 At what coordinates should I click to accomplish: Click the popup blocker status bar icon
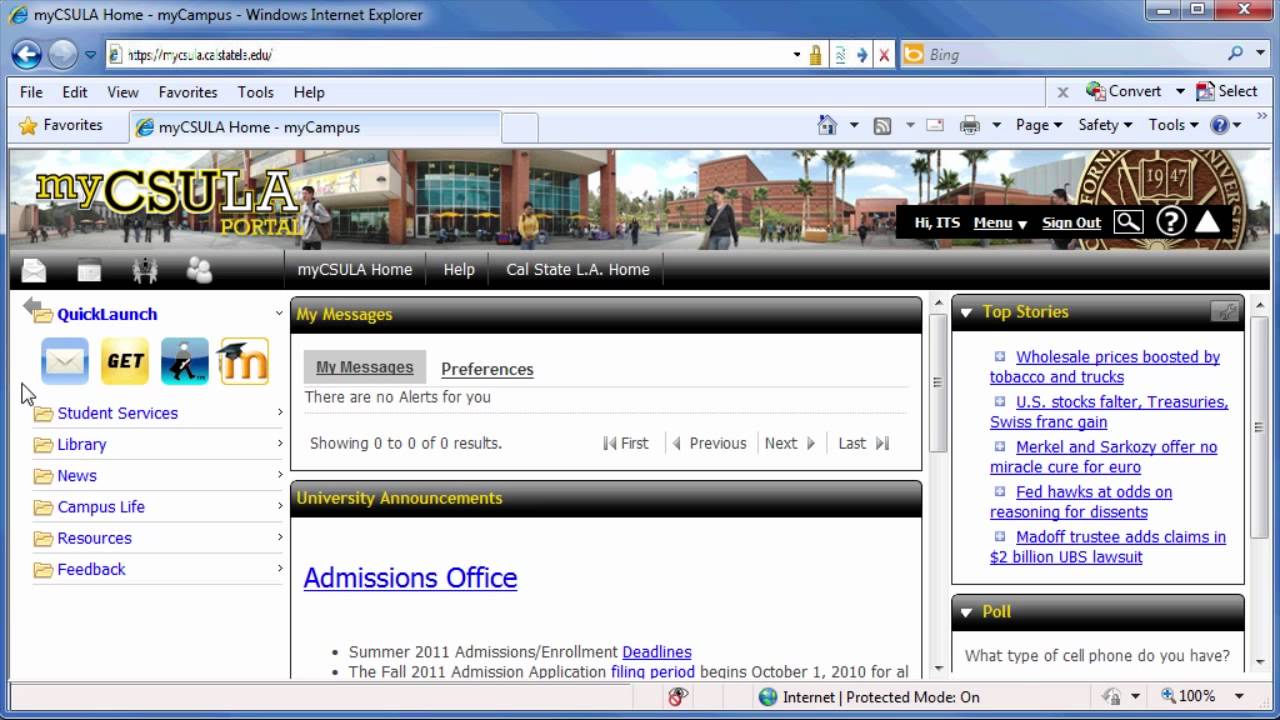pyautogui.click(x=679, y=697)
